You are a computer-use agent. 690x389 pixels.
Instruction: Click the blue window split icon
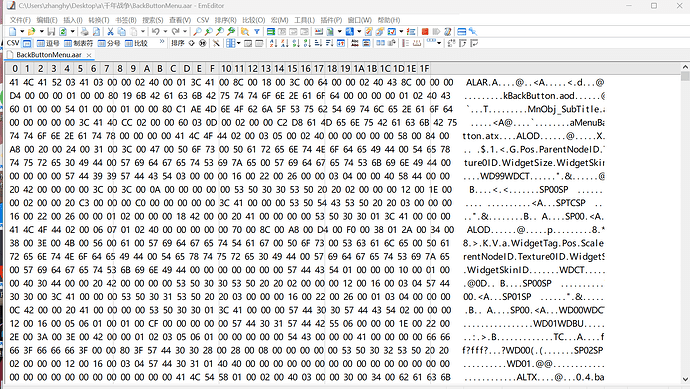pos(461,32)
